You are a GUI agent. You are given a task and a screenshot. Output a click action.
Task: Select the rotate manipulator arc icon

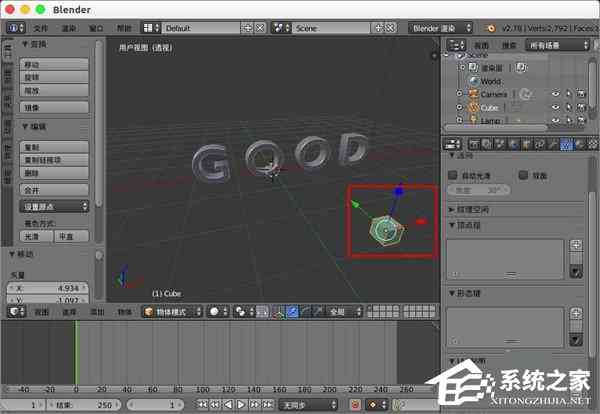(x=305, y=312)
